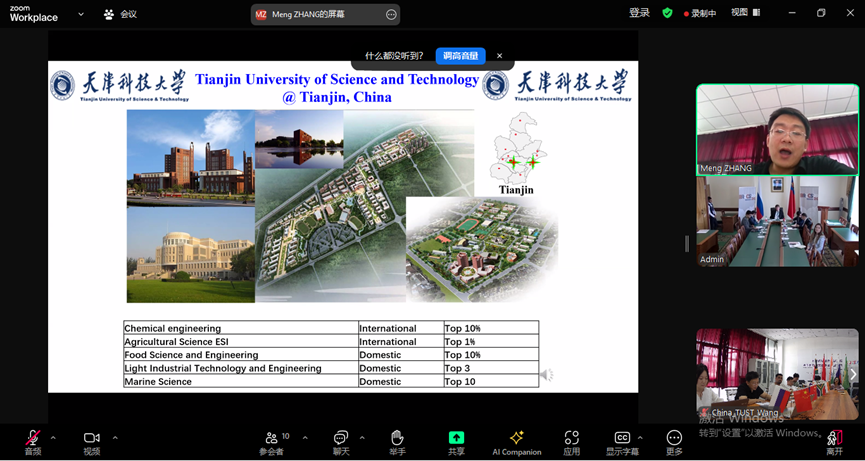Click 'Chemical engineering' table cell
This screenshot has height=461, width=865.
(x=241, y=328)
